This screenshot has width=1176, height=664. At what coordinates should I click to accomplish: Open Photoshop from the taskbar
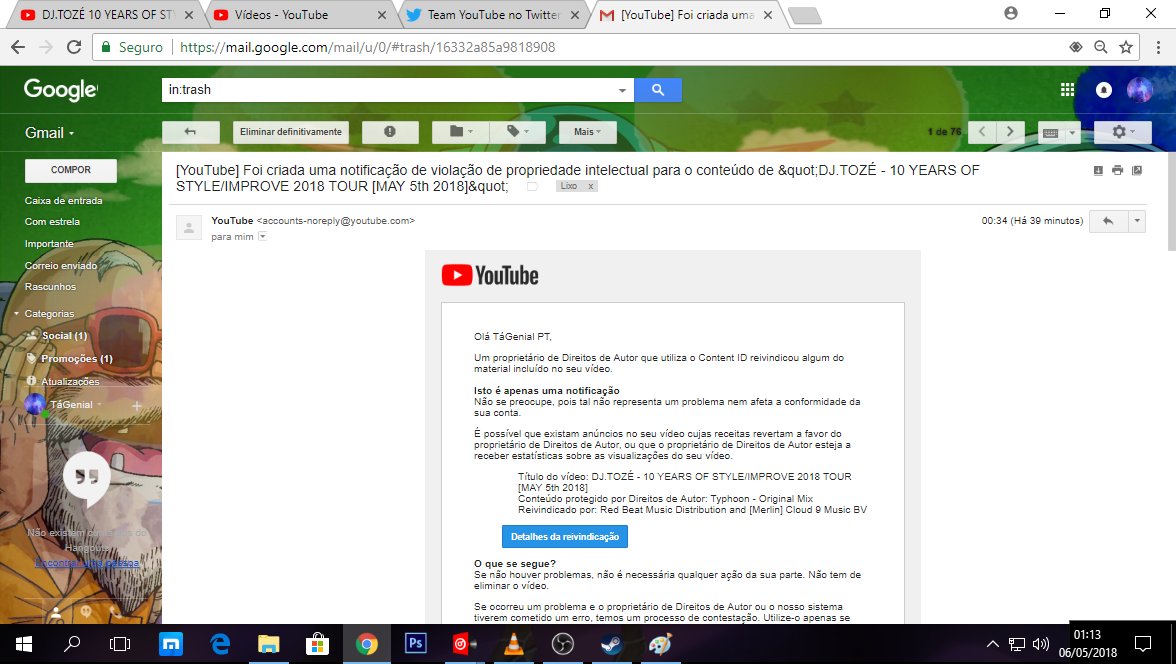pyautogui.click(x=416, y=644)
